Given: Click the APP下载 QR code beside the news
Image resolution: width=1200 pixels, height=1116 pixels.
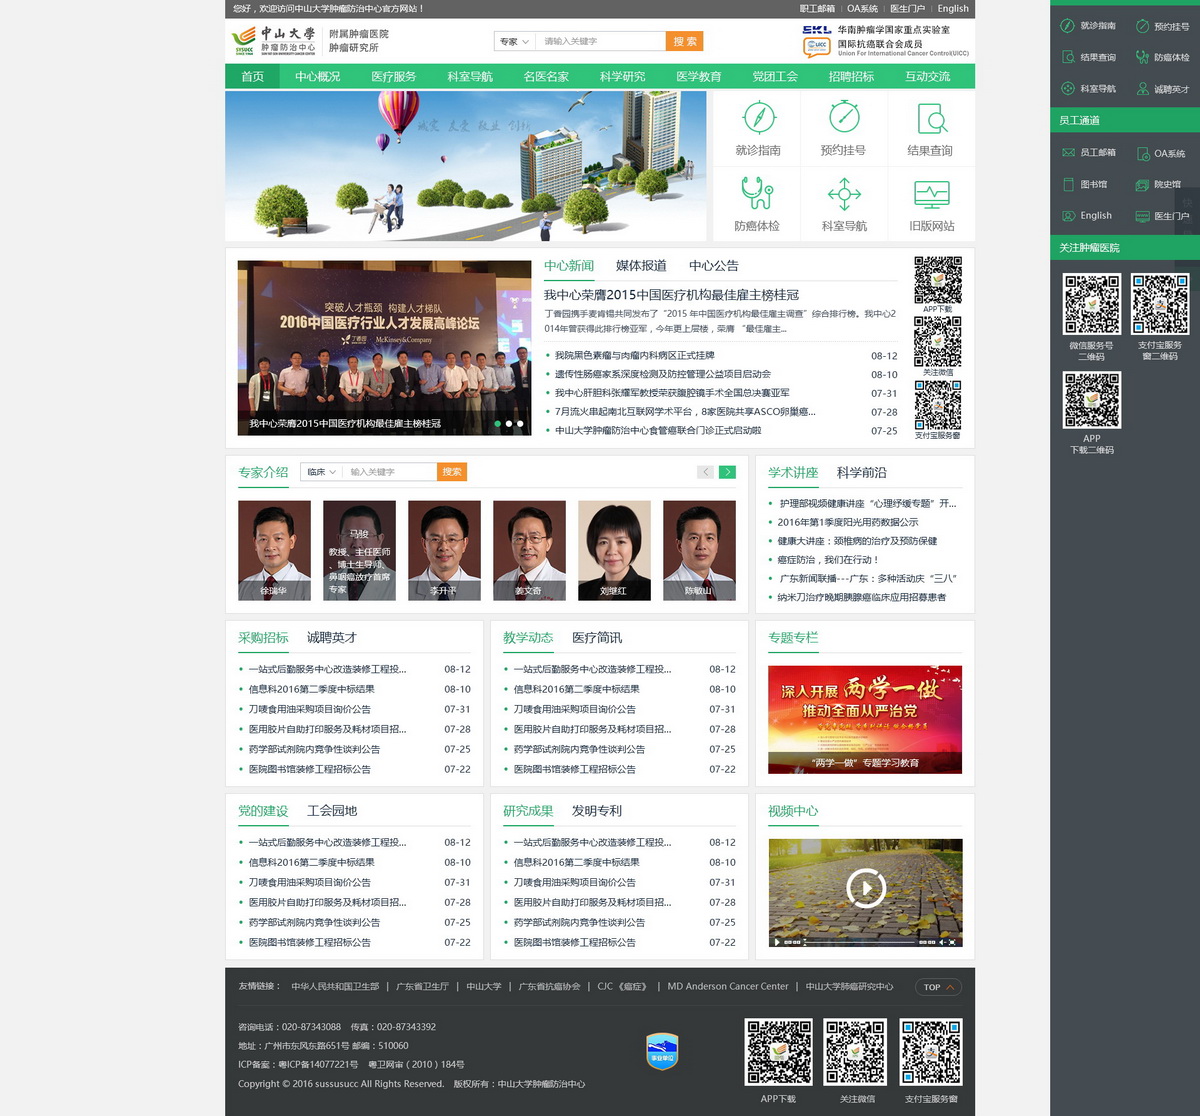Looking at the screenshot, I should tap(938, 280).
